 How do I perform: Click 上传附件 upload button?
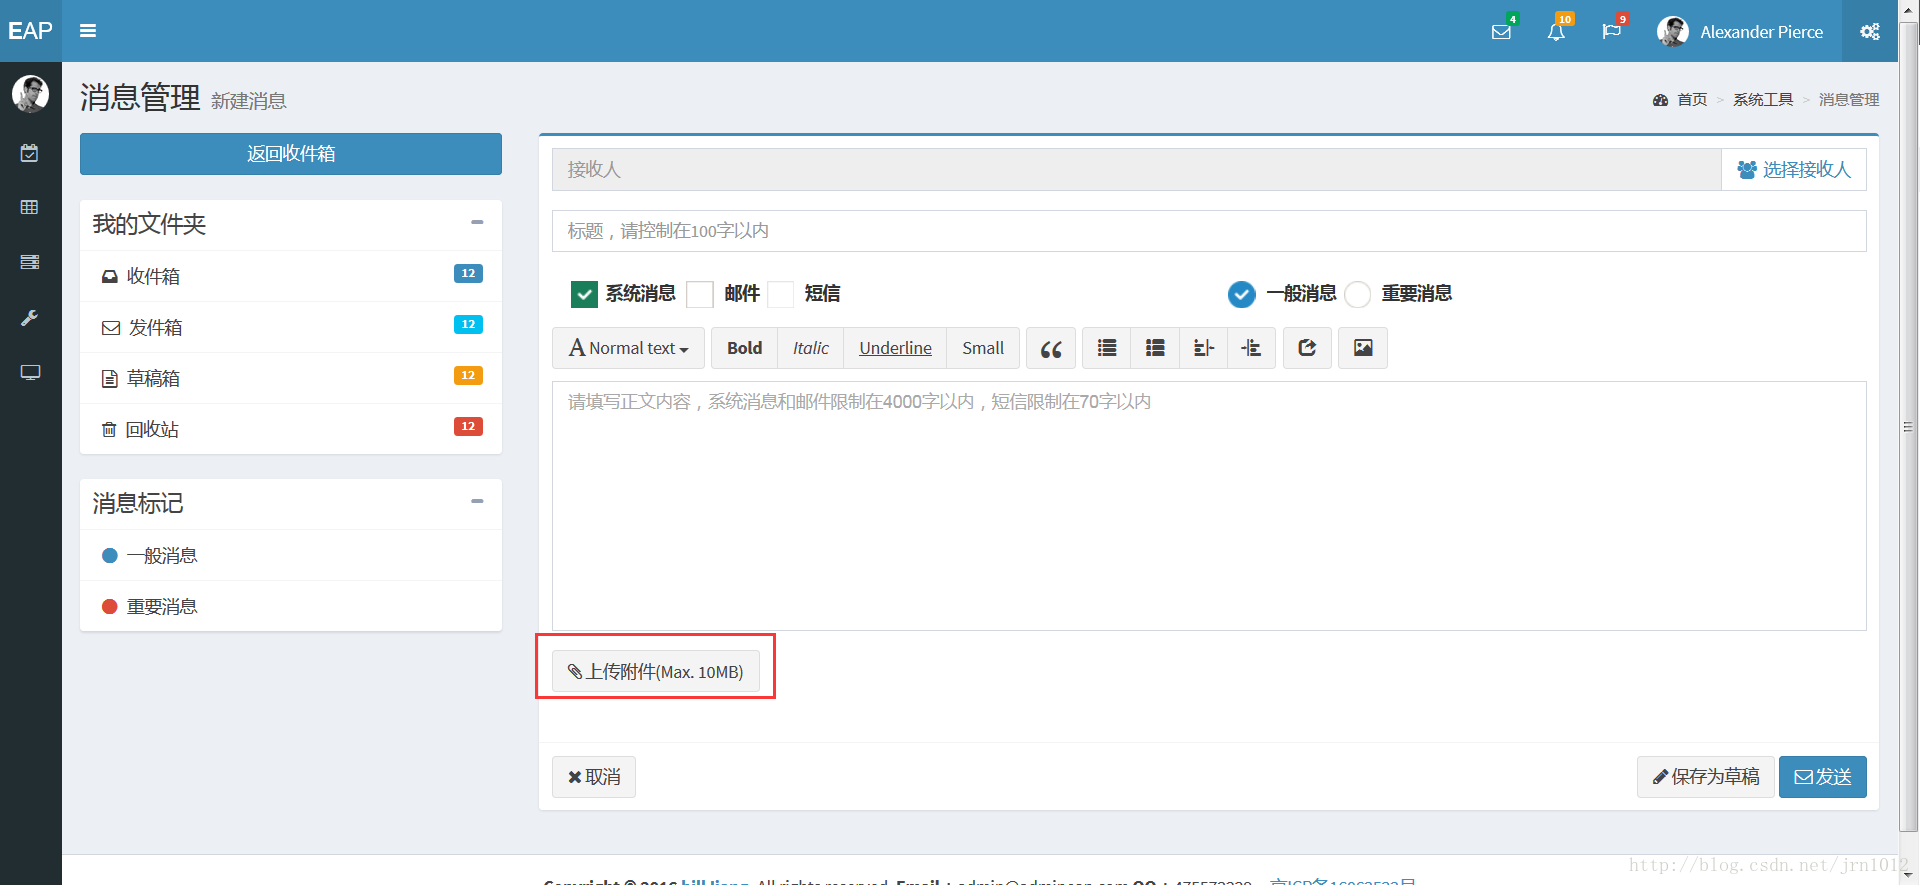tap(656, 671)
